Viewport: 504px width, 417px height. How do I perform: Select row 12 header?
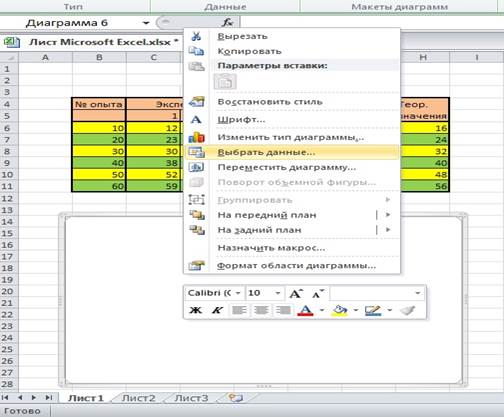pos(7,198)
